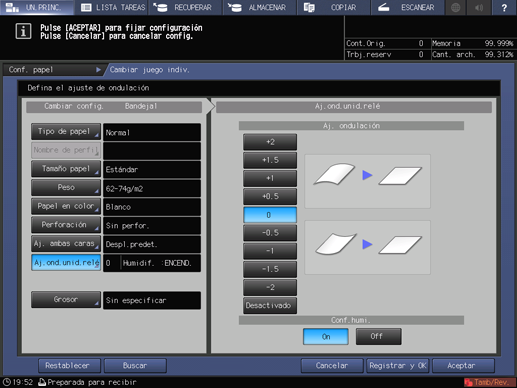Image resolution: width=517 pixels, height=388 pixels.
Task: Click the globe network icon
Action: [x=455, y=7]
